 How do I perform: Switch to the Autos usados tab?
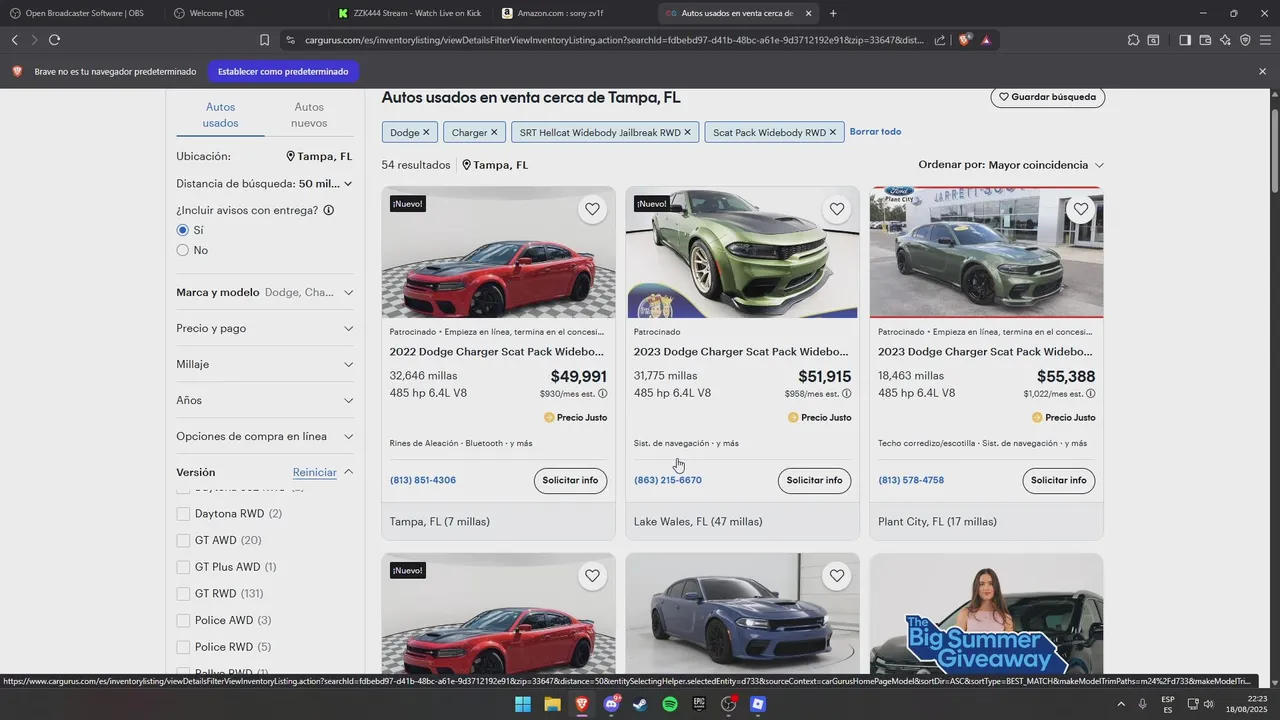(x=220, y=115)
